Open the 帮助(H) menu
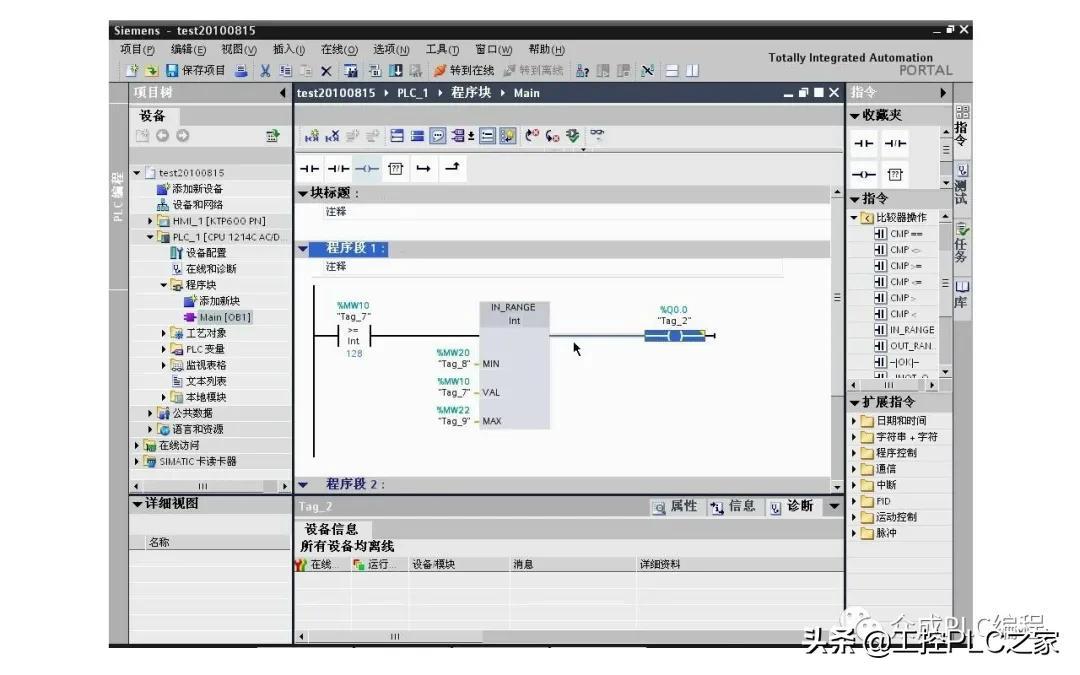The width and height of the screenshot is (1080, 675). (x=546, y=50)
